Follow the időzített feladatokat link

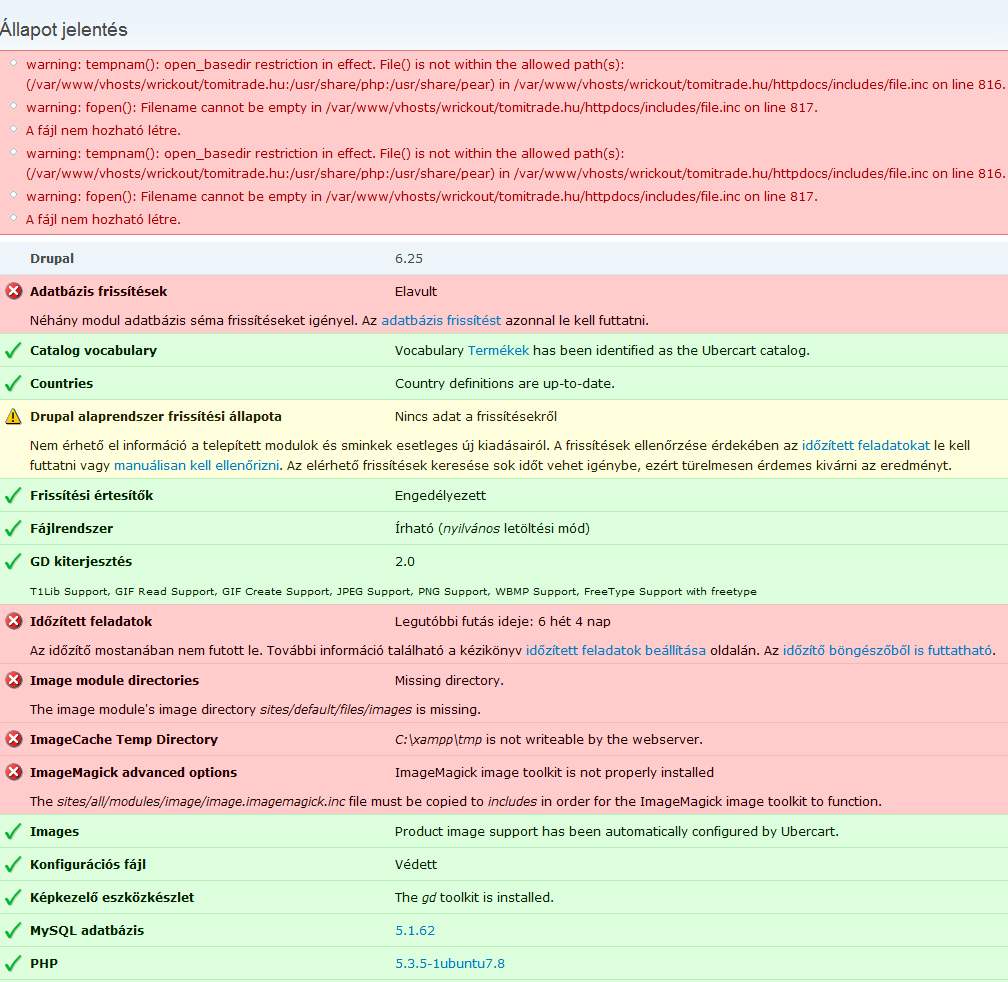[x=865, y=445]
